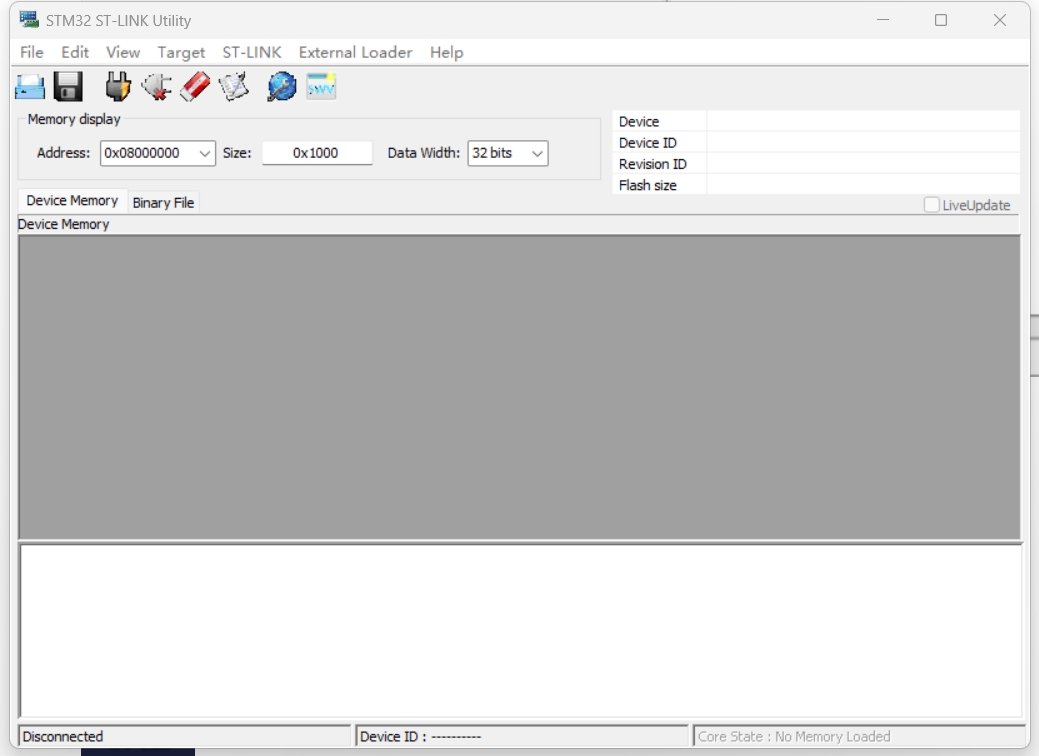Click the Disconnected status text
Screen dimensions: 1039x756
[x=63, y=737]
